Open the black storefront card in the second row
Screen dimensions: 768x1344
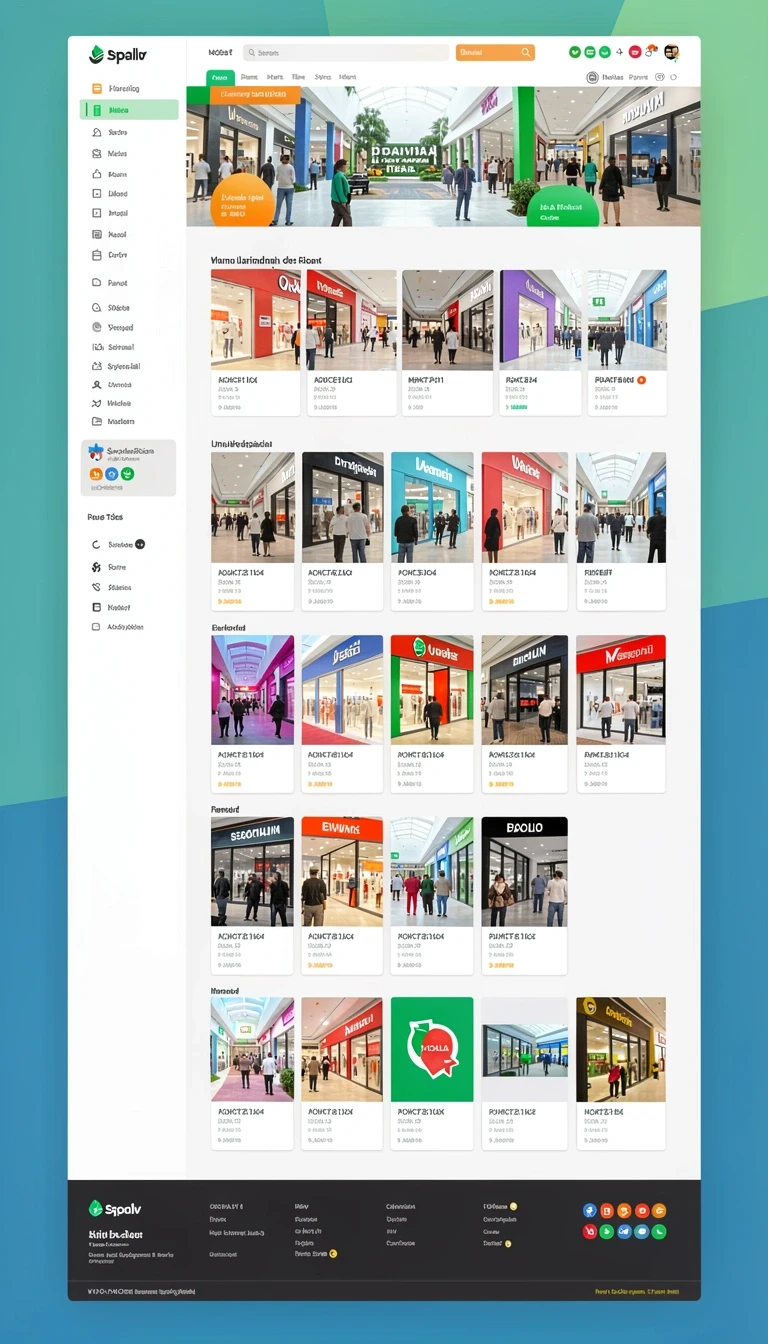pyautogui.click(x=343, y=531)
